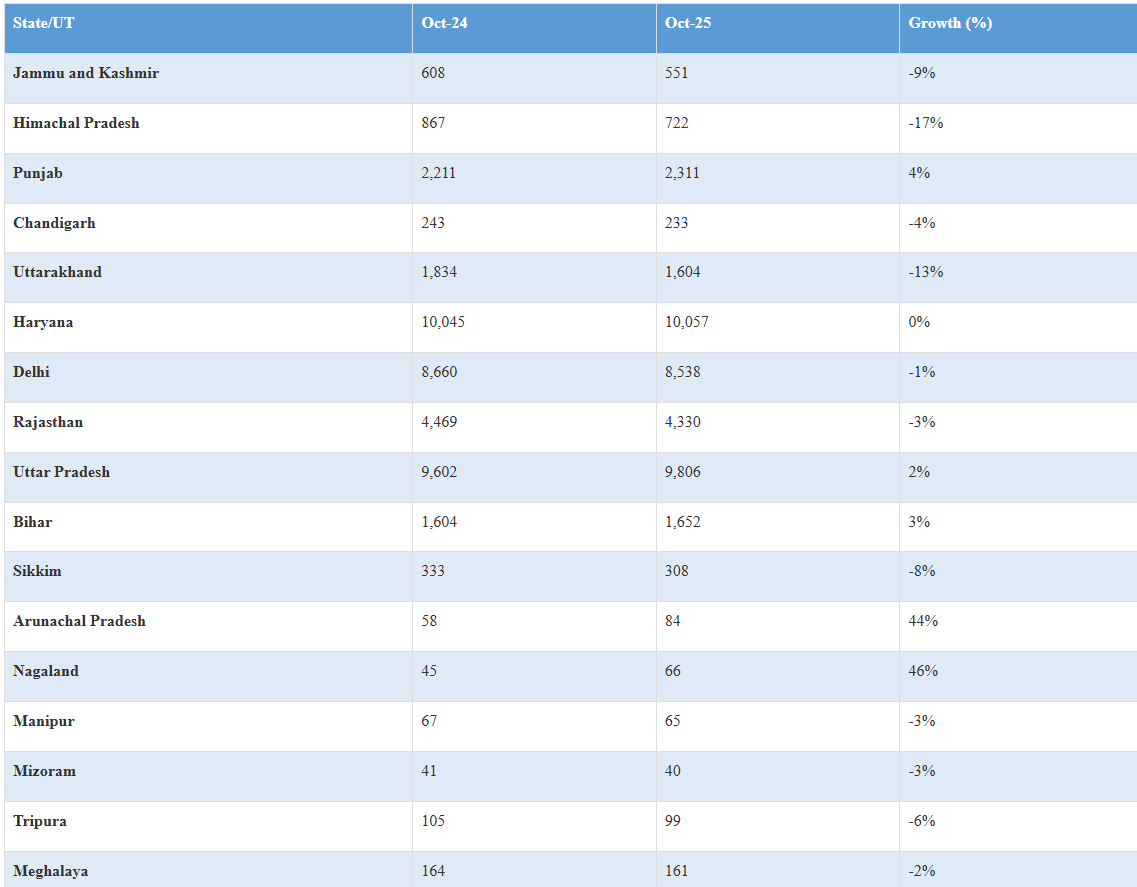Select the Jammu and Kashmir row label
This screenshot has height=887, width=1137.
pyautogui.click(x=86, y=73)
